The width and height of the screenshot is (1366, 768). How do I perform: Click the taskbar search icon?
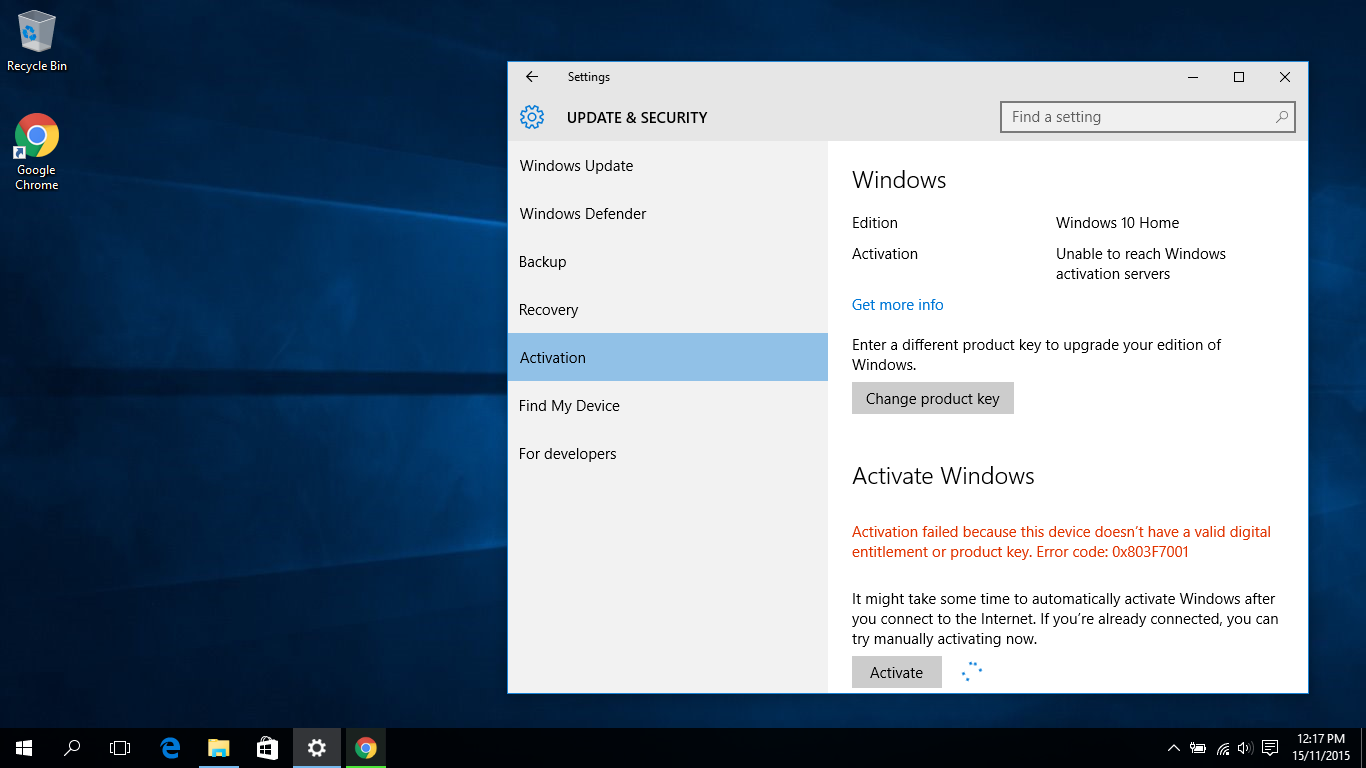[x=72, y=748]
